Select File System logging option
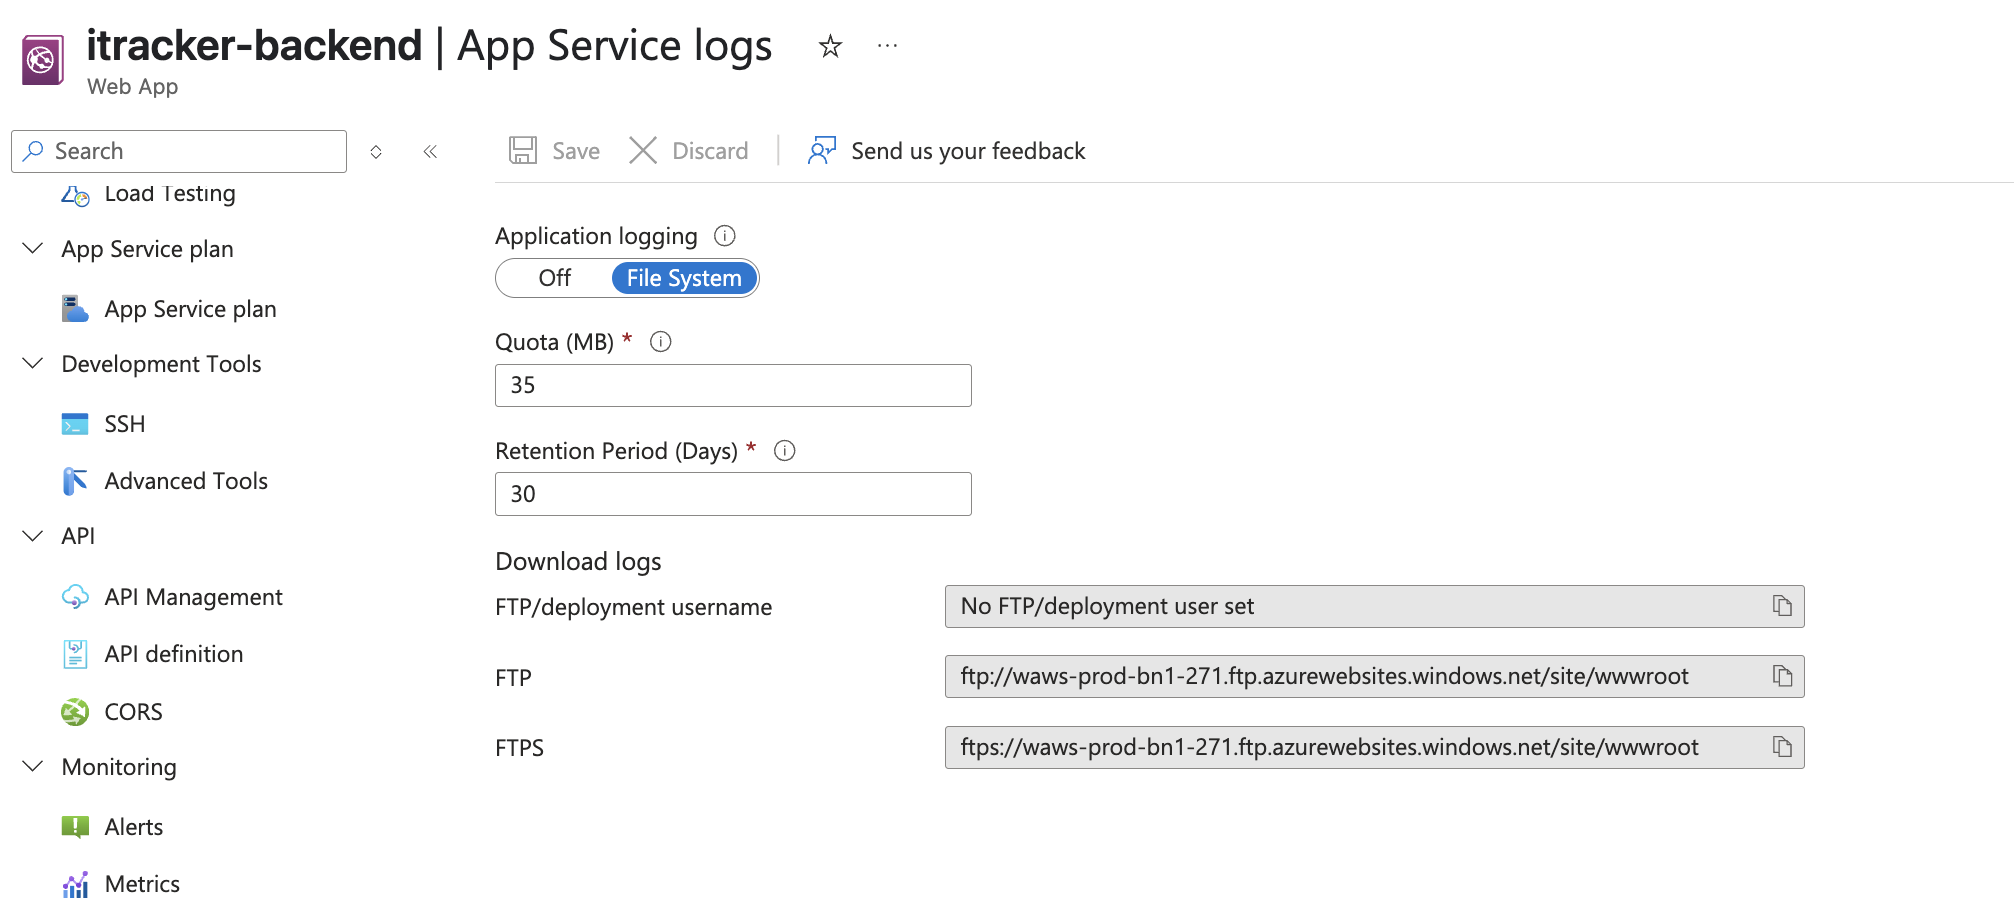Viewport: 2014px width, 912px height. click(x=684, y=278)
